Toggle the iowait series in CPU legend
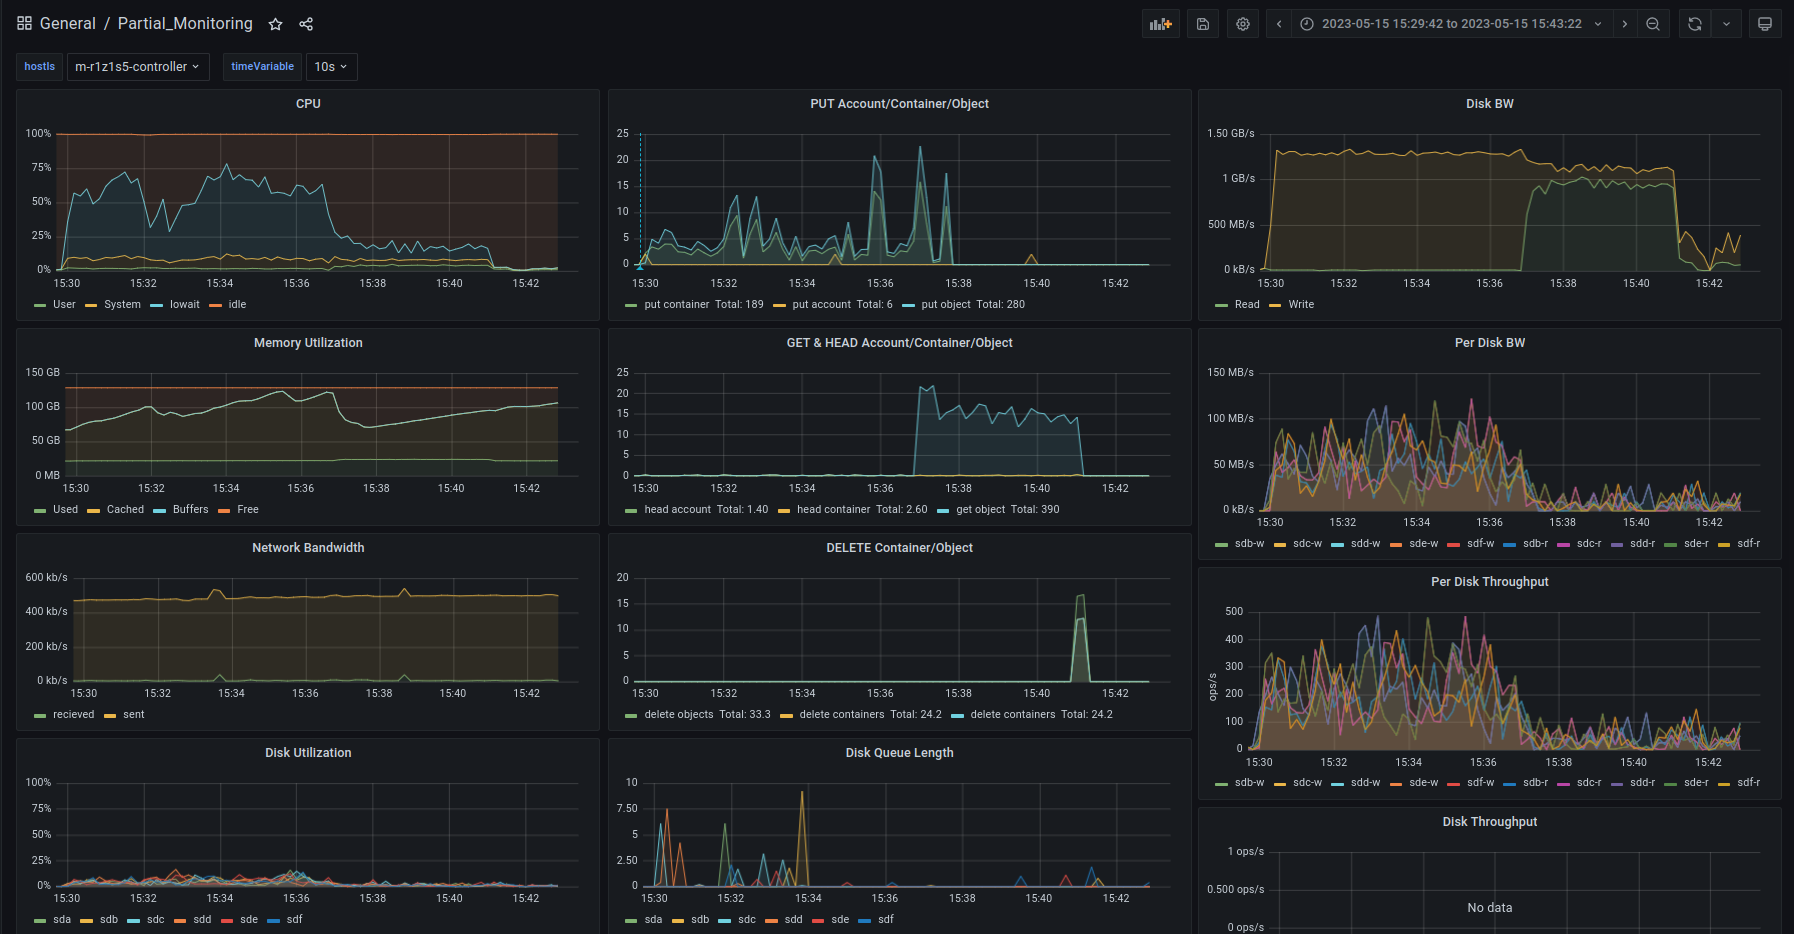Image resolution: width=1794 pixels, height=934 pixels. (184, 305)
